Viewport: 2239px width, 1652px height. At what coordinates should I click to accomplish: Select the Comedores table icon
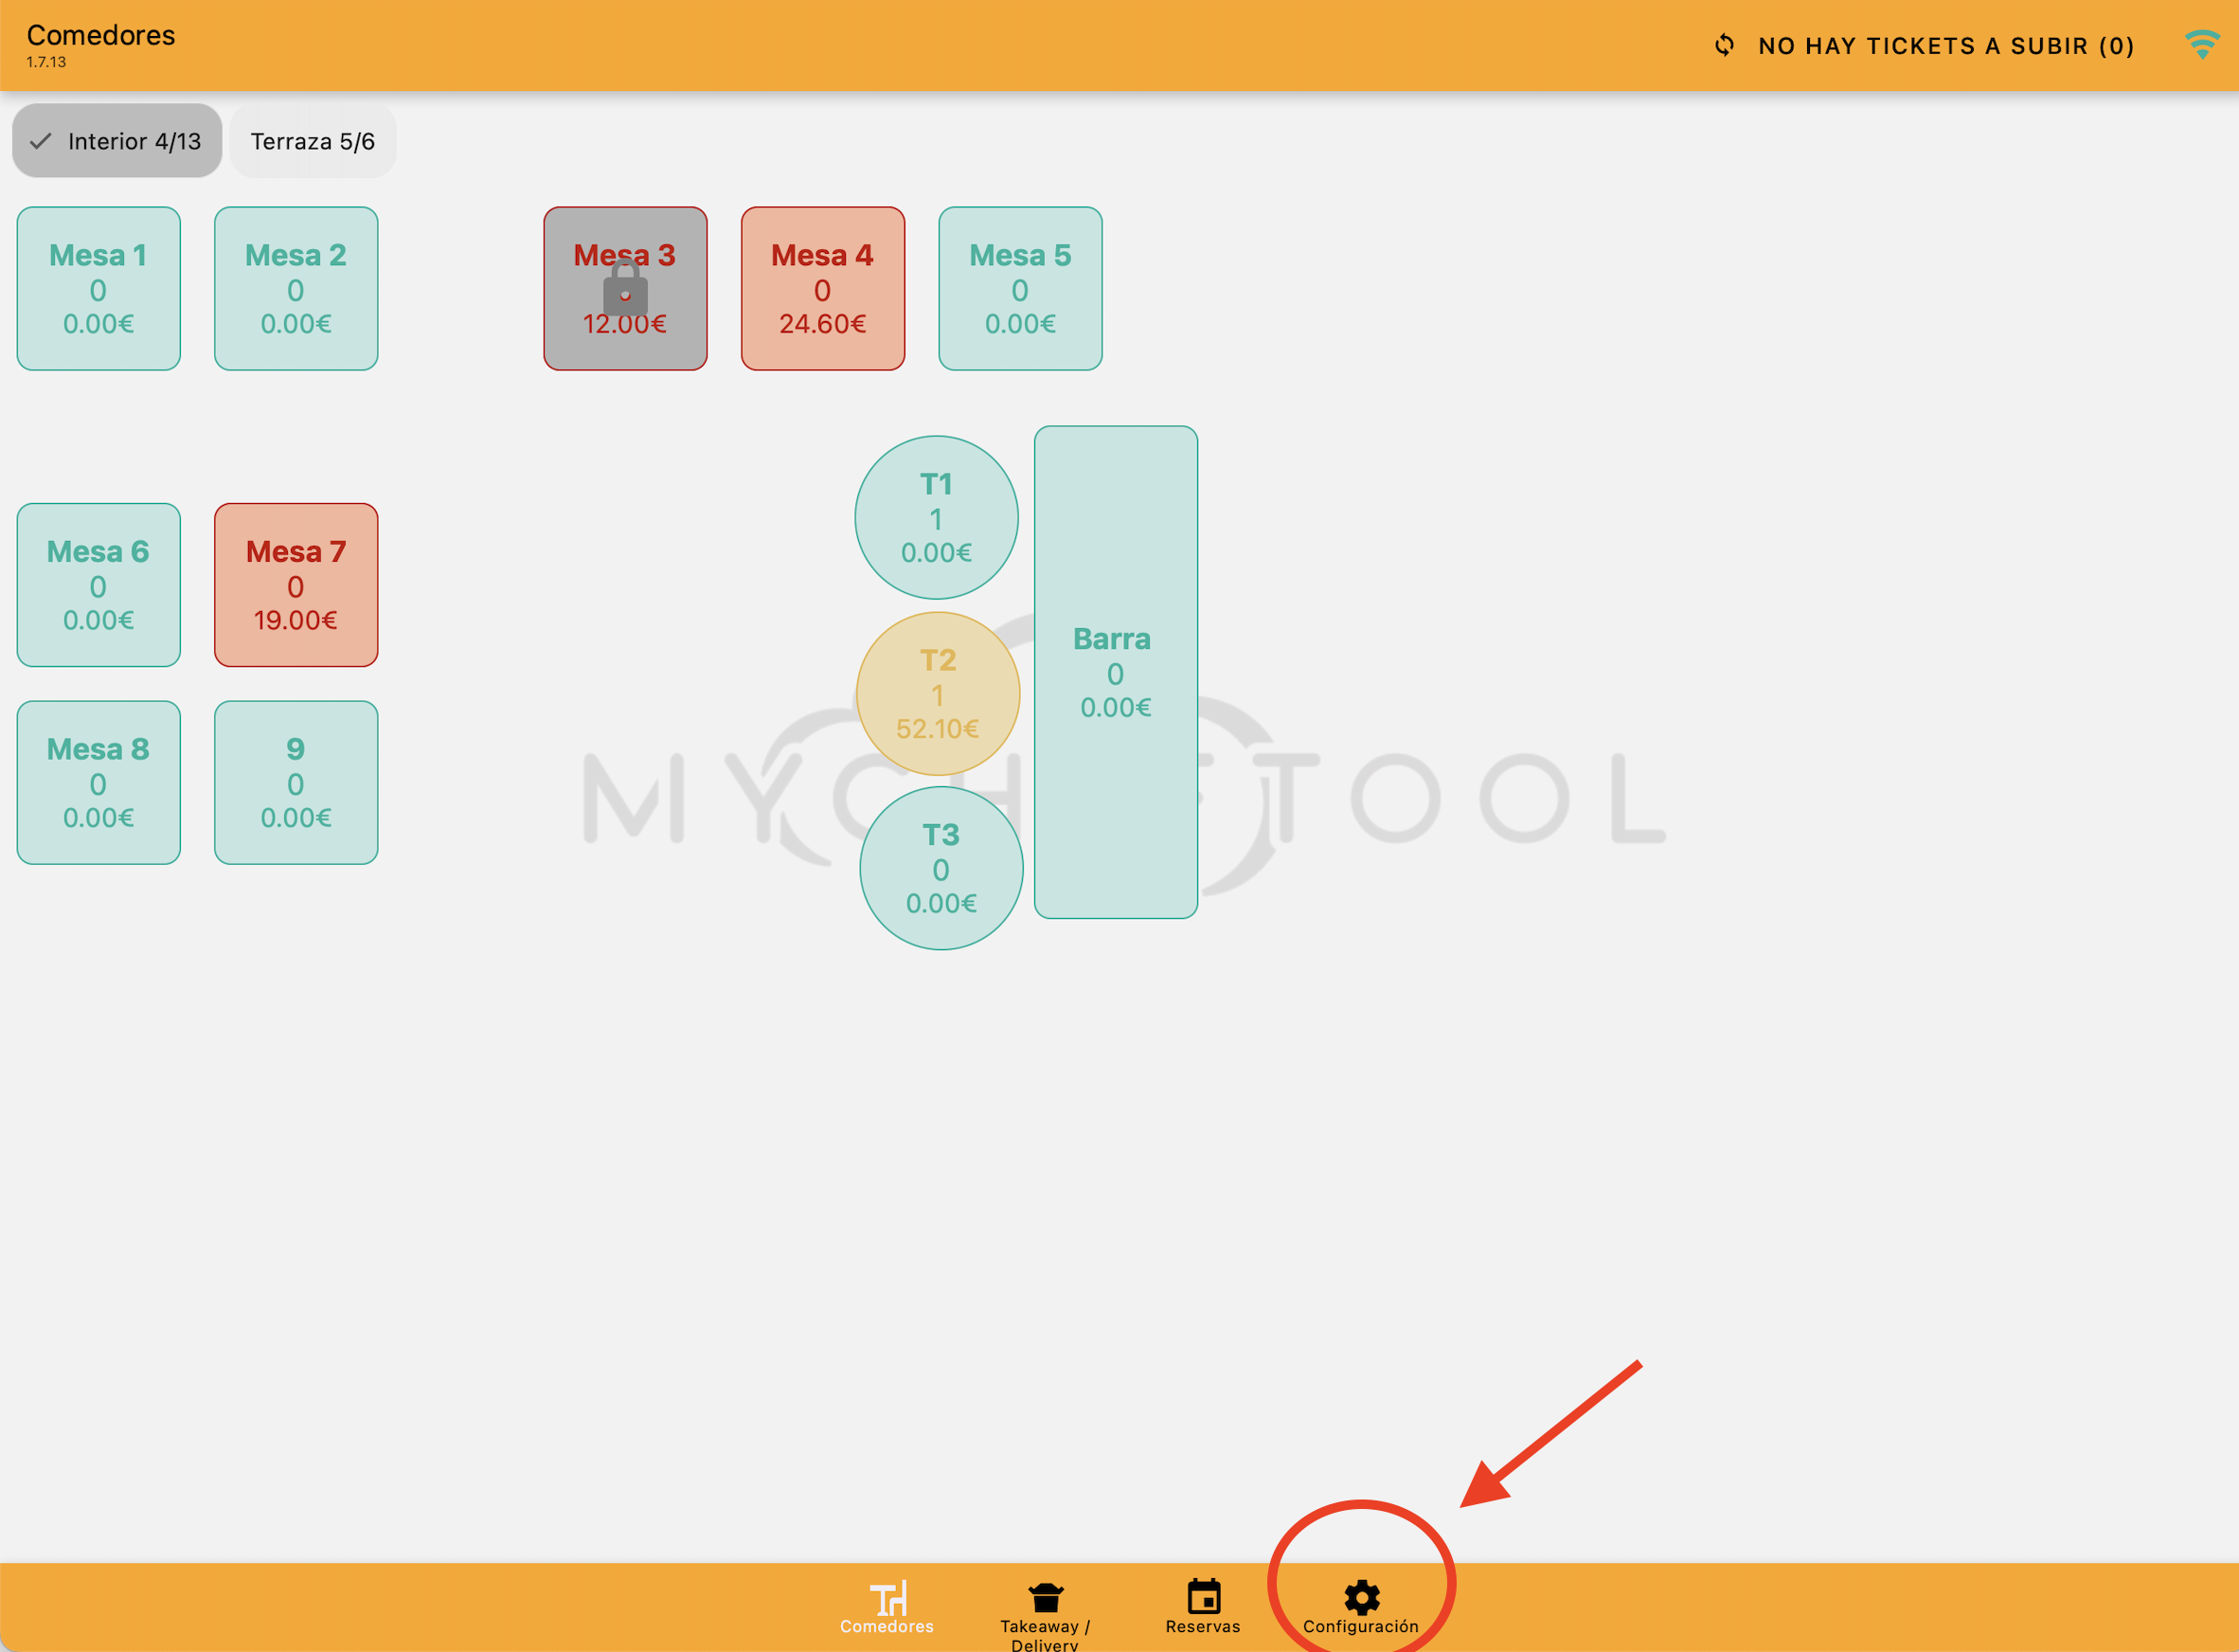tap(887, 1599)
